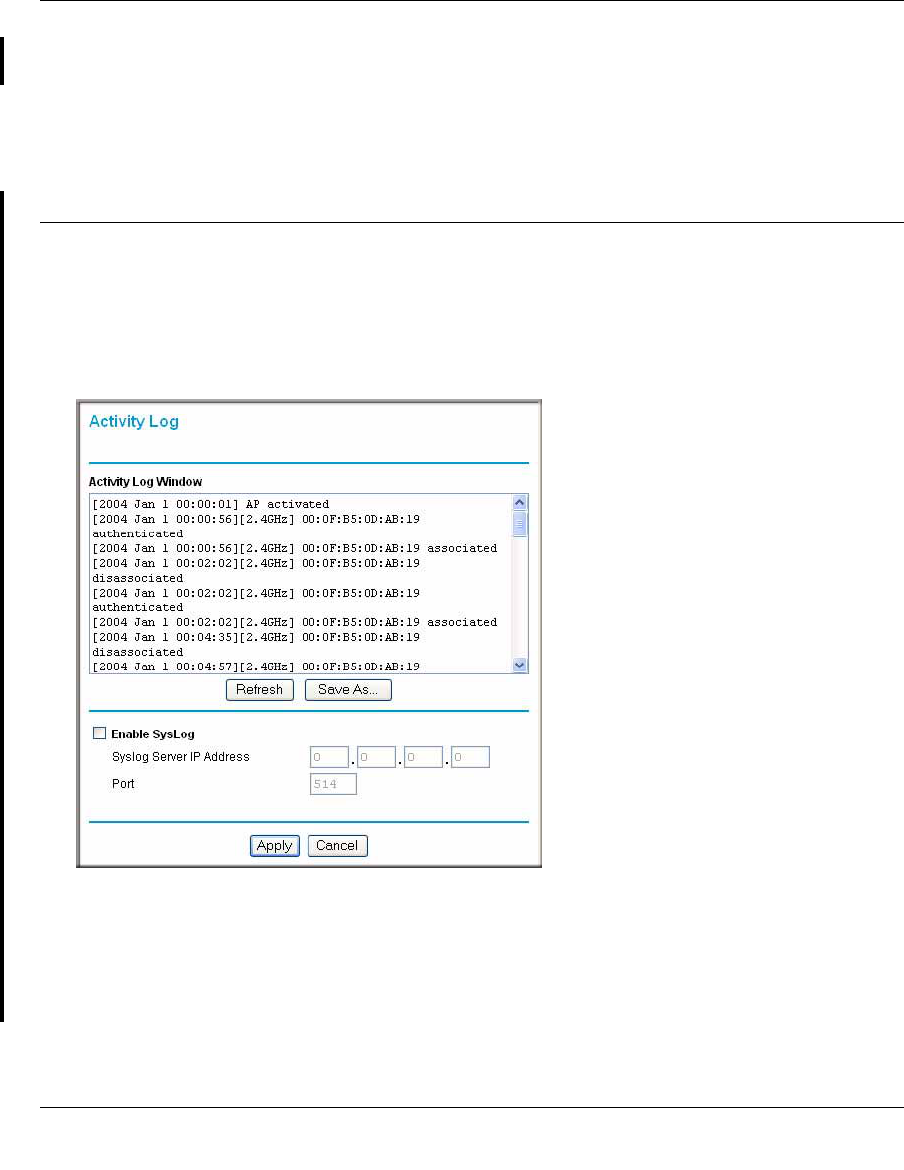Click the Cancel button
Screen dimensions: 904x1170
click(337, 845)
